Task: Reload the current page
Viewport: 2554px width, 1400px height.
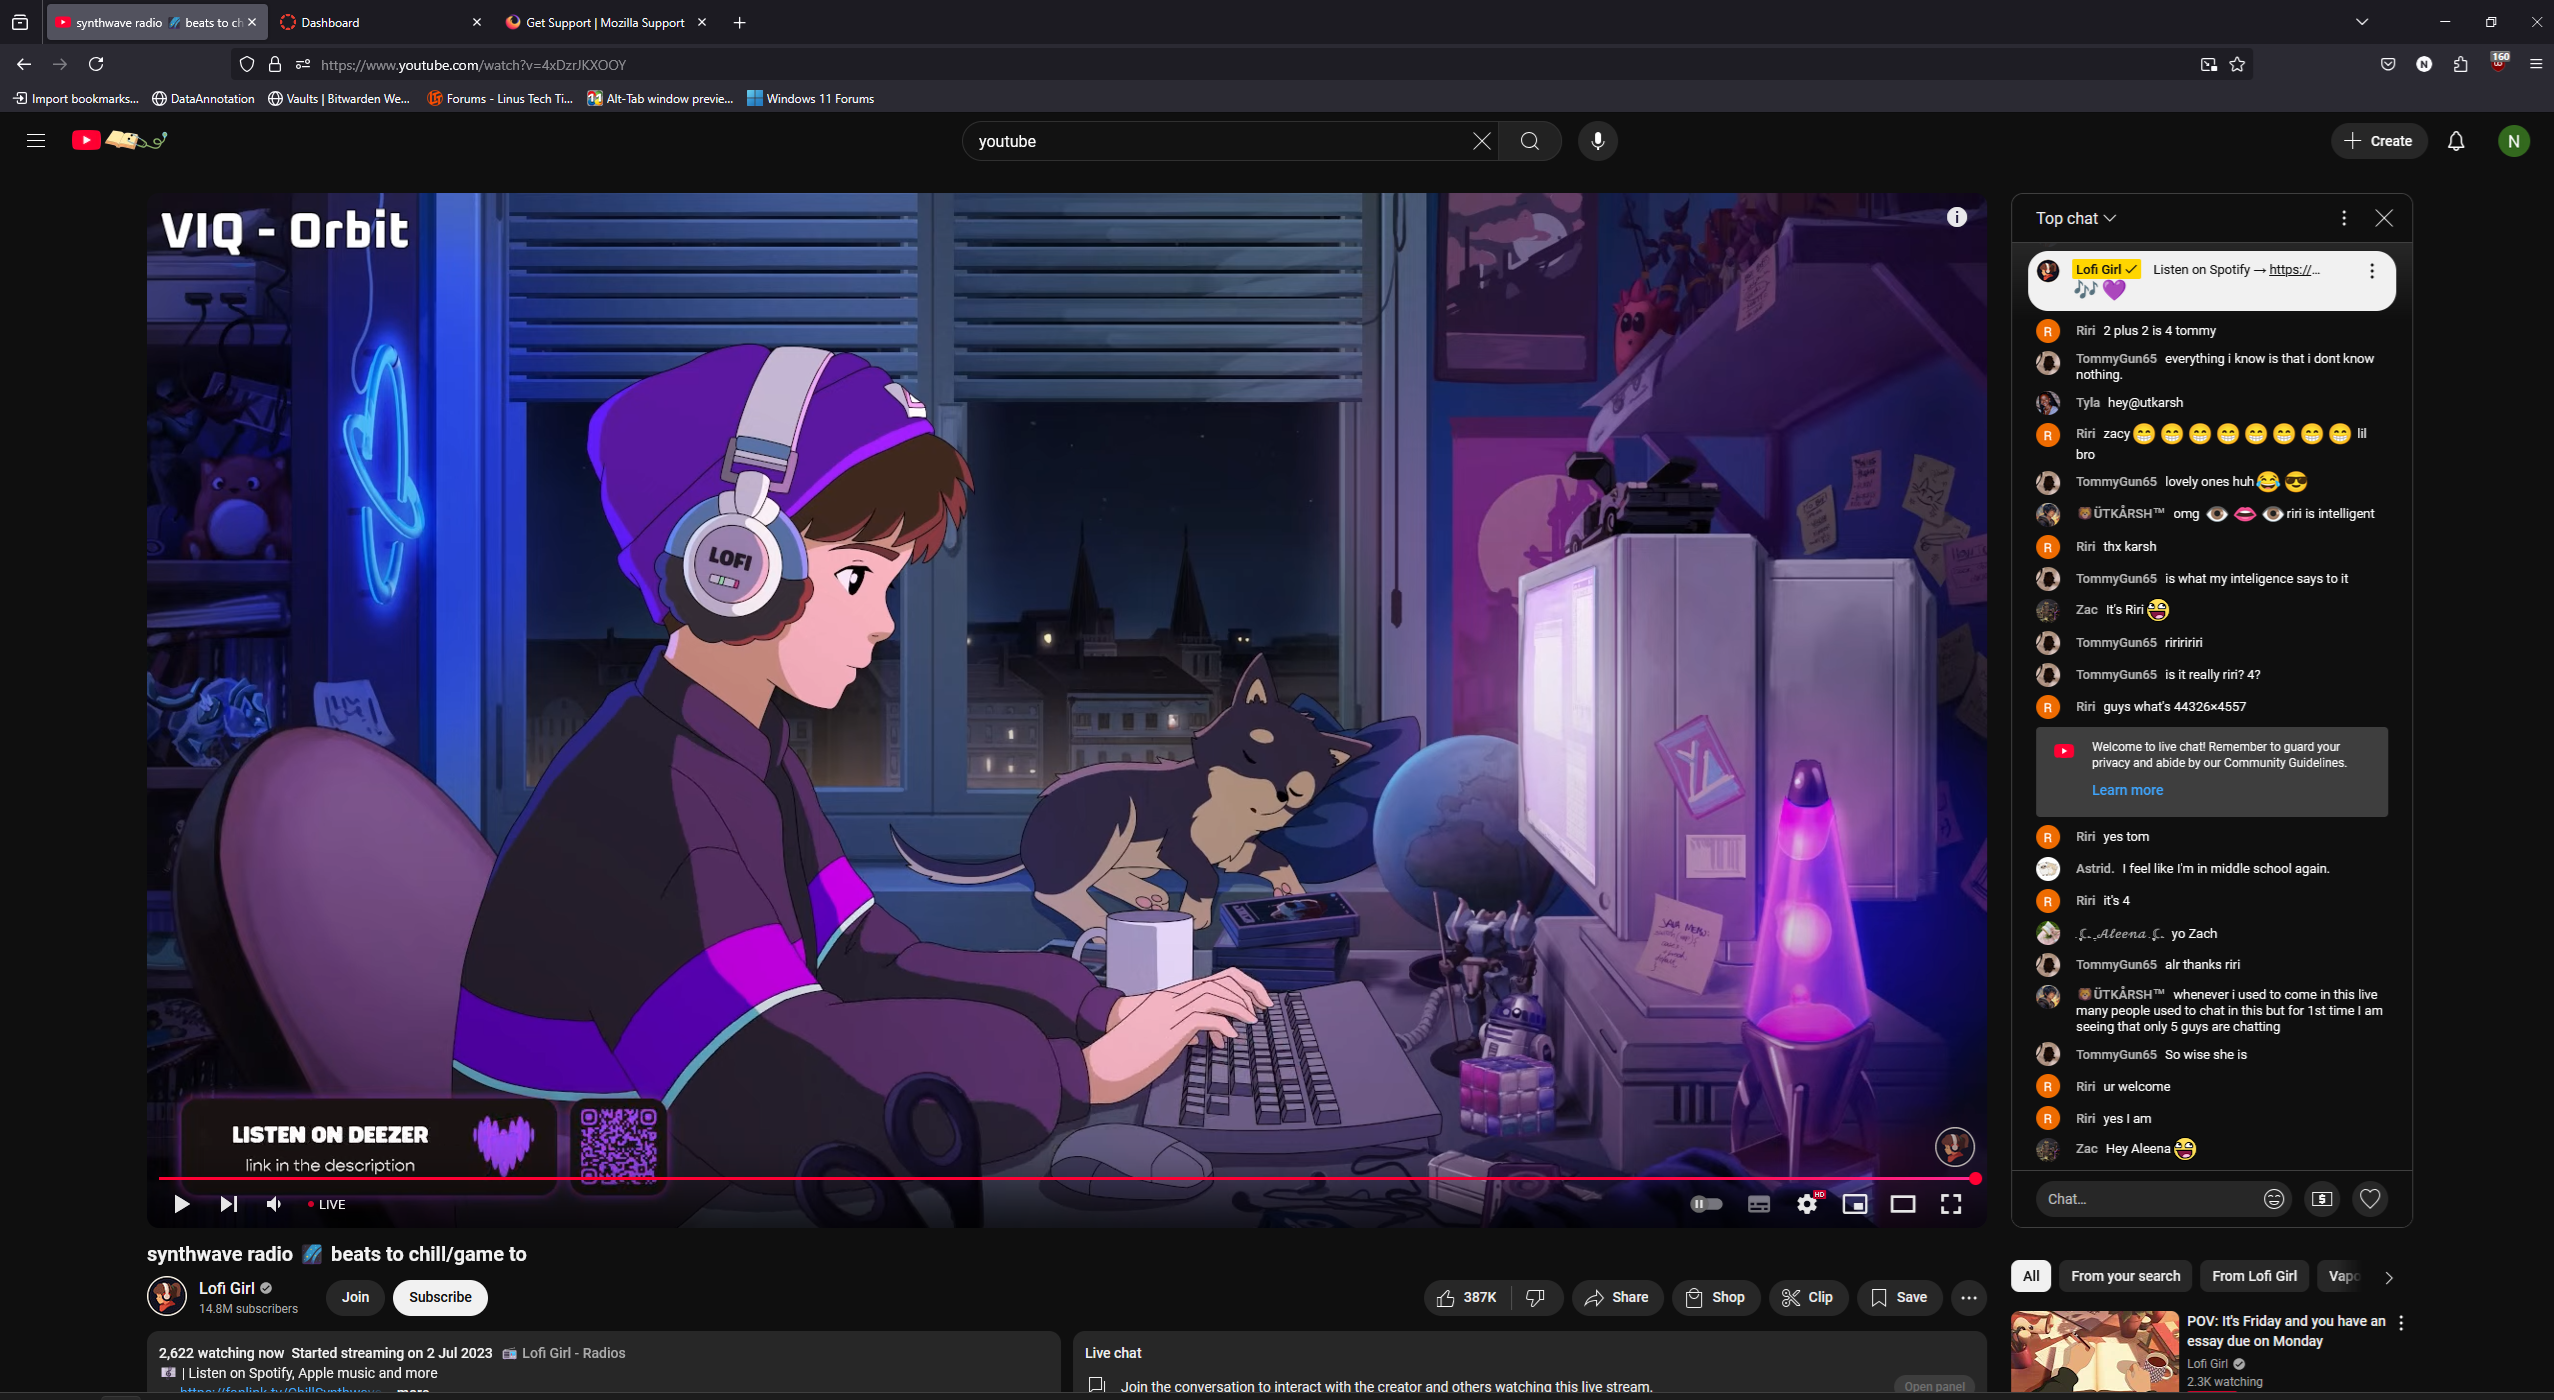Action: coord(96,64)
